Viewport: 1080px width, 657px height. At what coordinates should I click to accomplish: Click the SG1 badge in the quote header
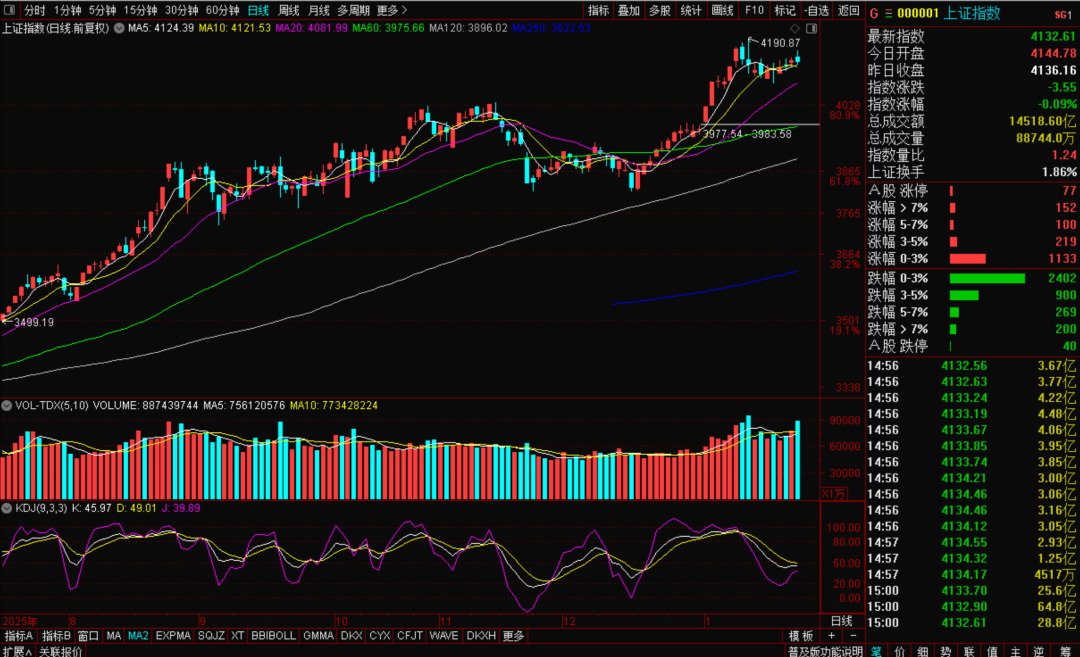(1062, 15)
